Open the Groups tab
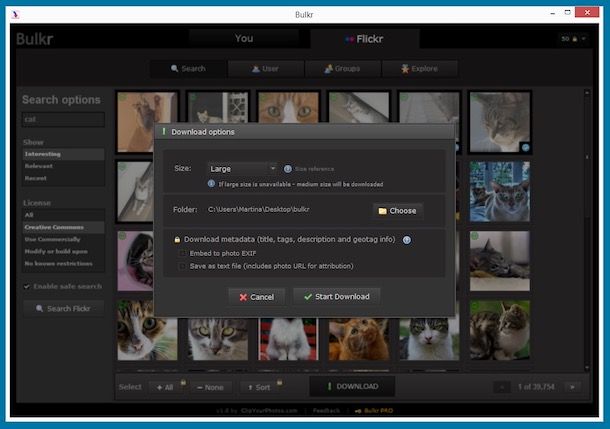610x429 pixels. (x=342, y=69)
